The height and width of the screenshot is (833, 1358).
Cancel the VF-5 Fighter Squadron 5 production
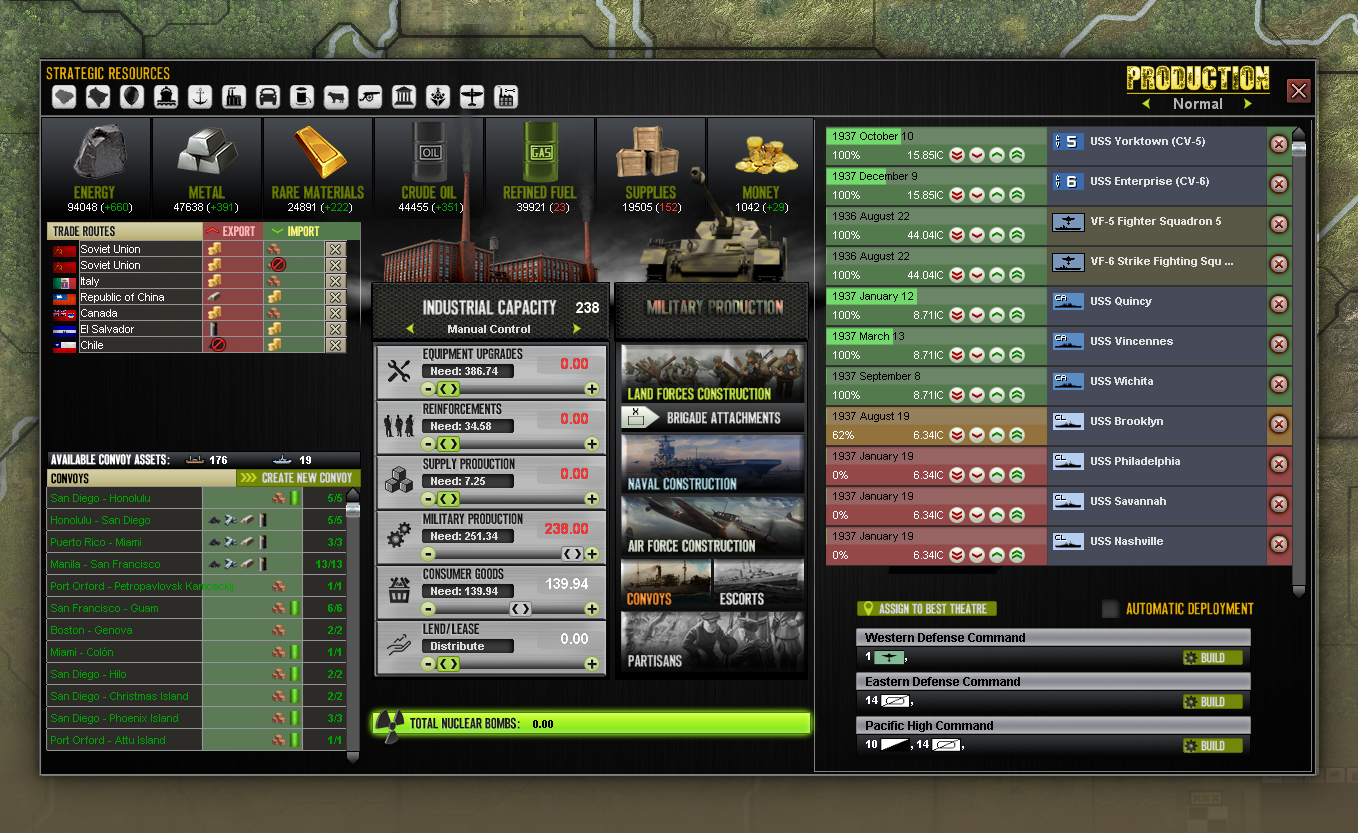pyautogui.click(x=1278, y=224)
